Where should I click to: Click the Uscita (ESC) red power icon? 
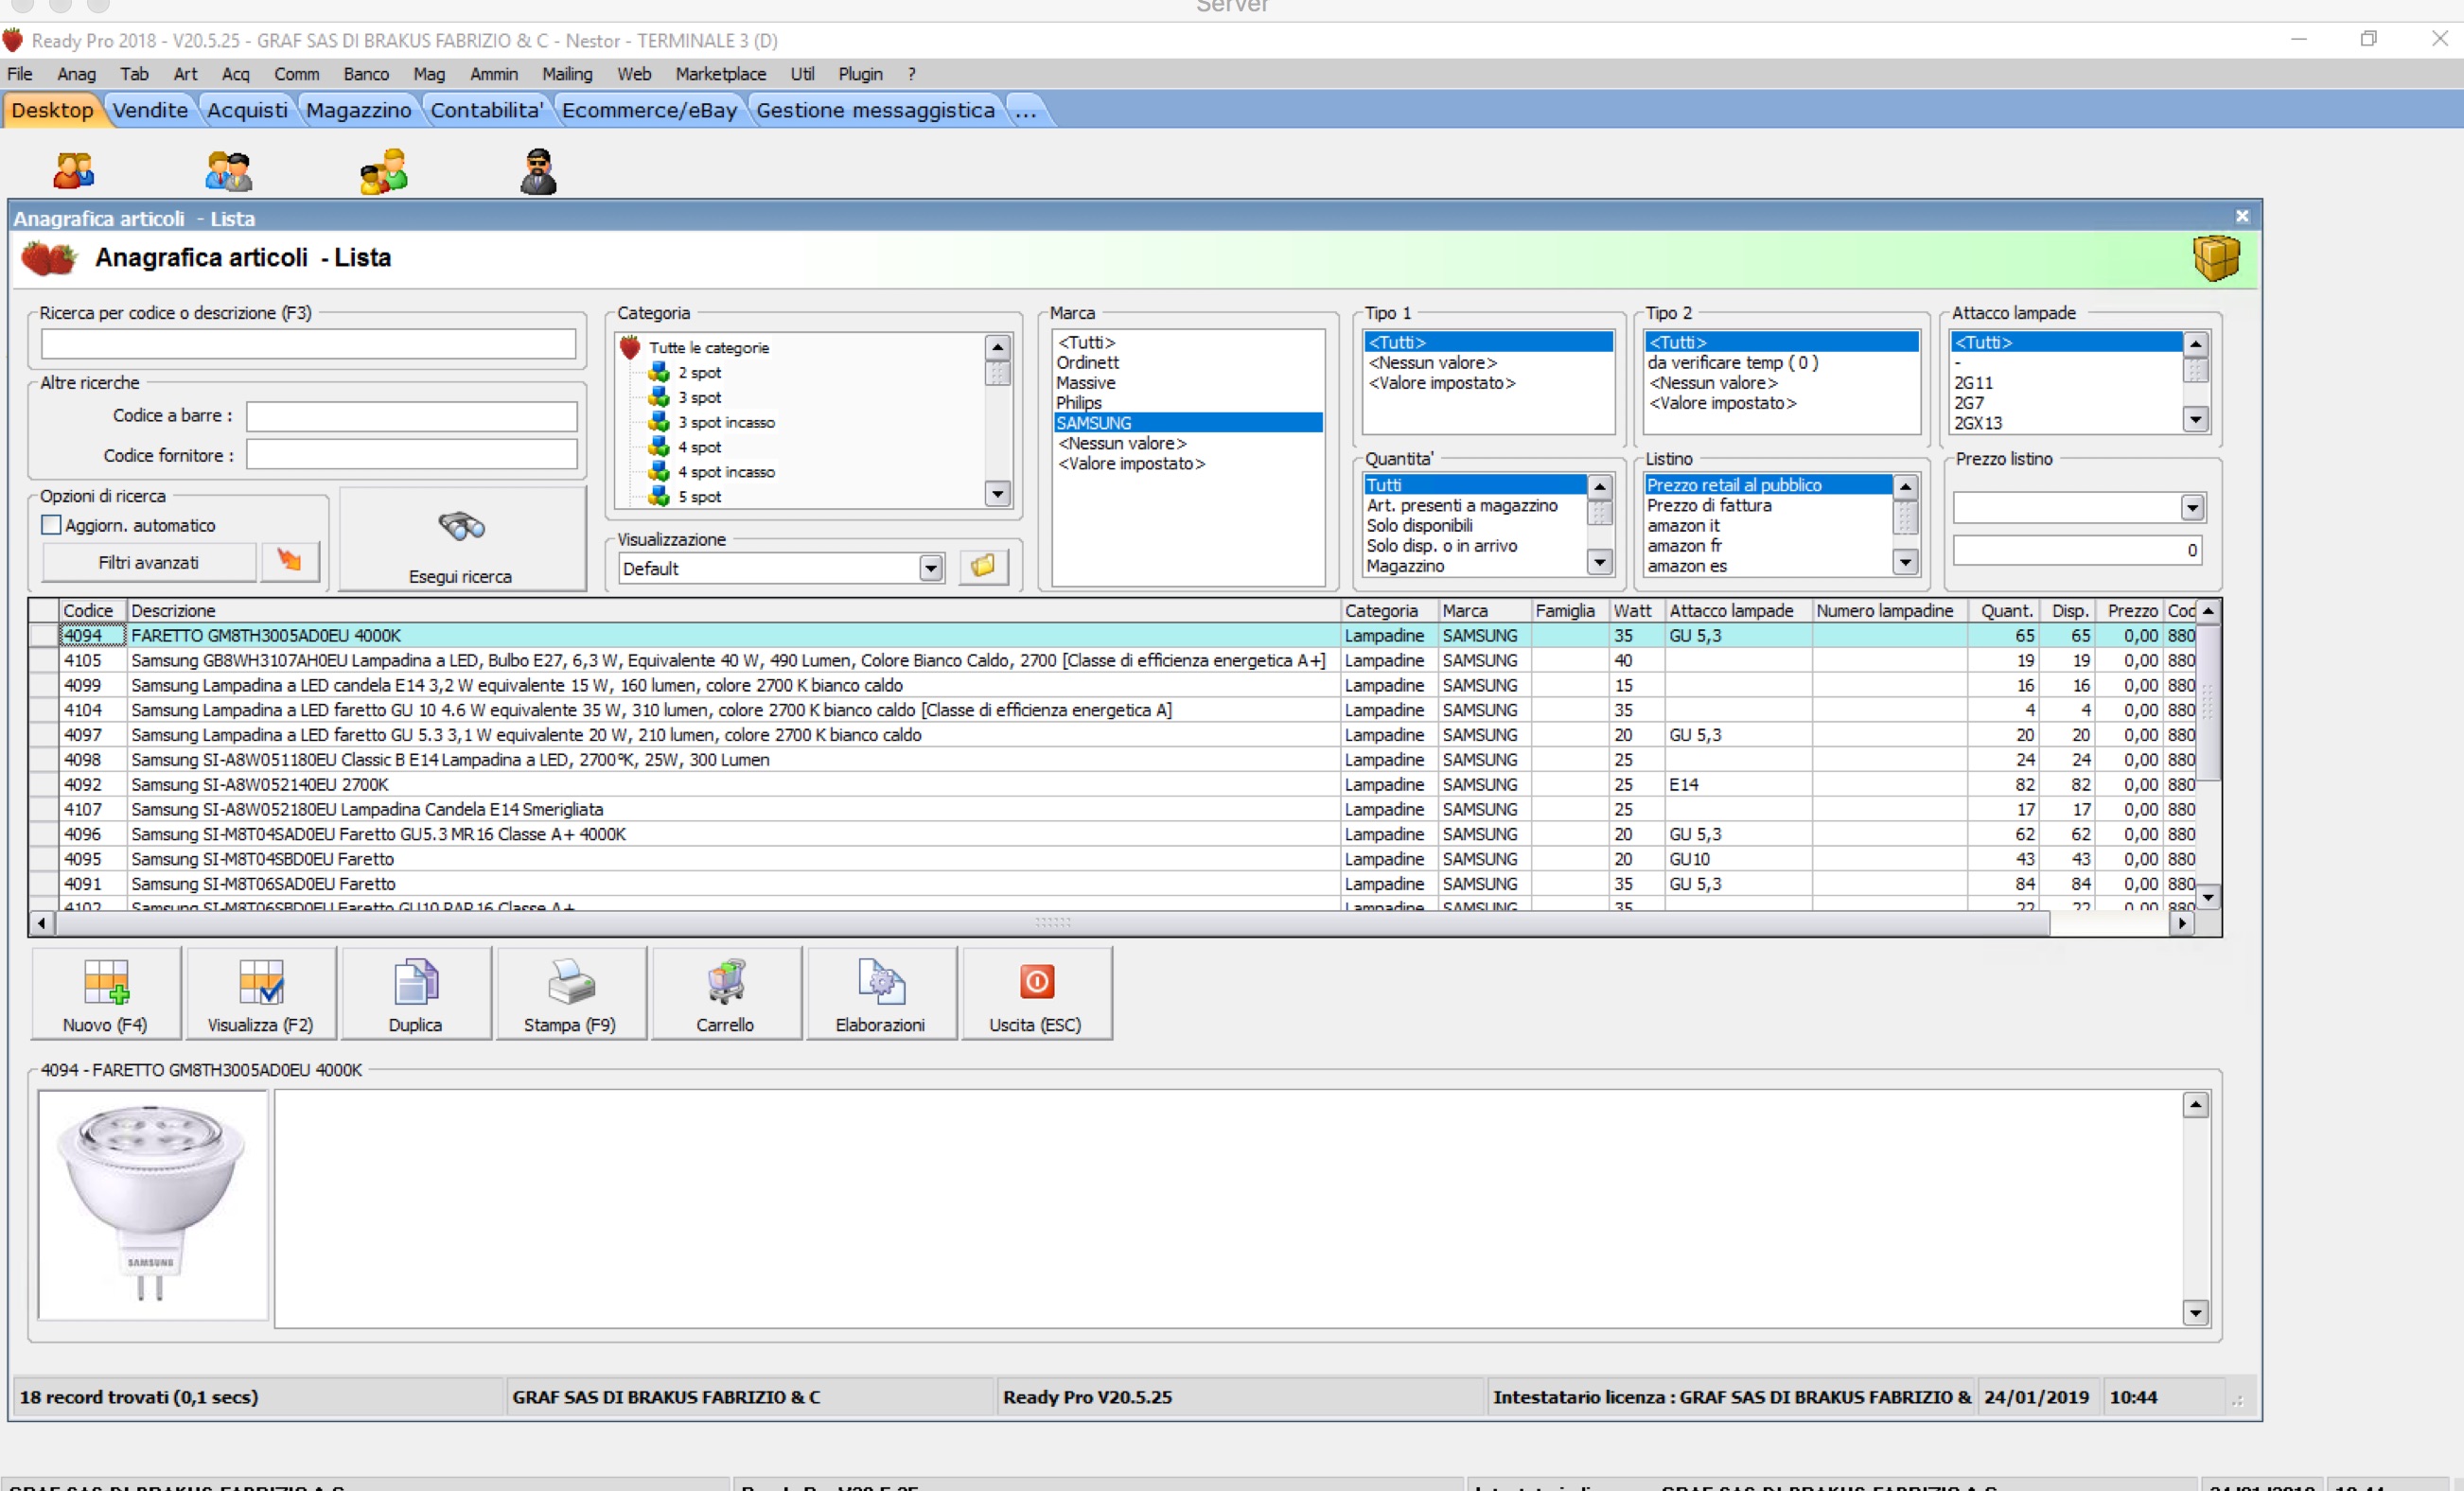pos(1036,983)
